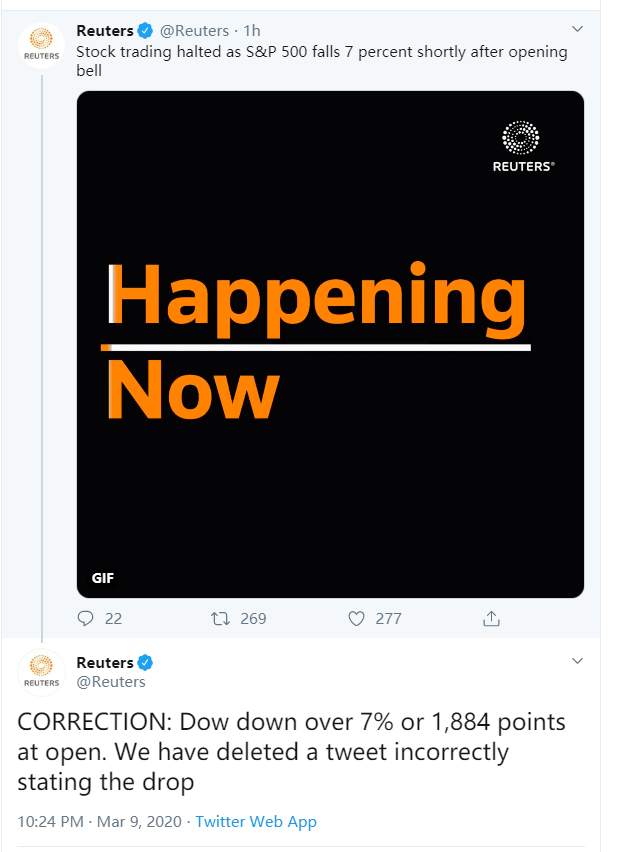Image resolution: width=626 pixels, height=852 pixels.
Task: Click the Reuters display name on correction tweet
Action: 105,662
